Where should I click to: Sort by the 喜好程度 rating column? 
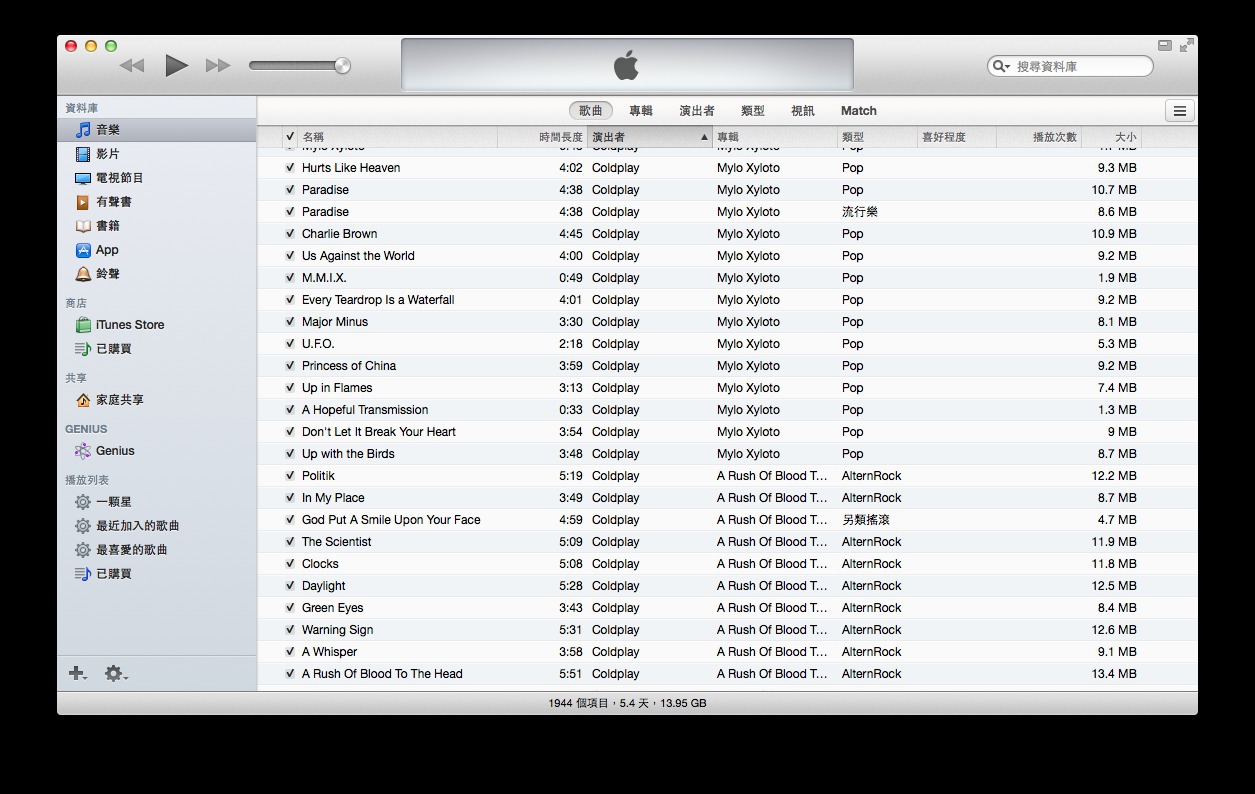tap(957, 137)
